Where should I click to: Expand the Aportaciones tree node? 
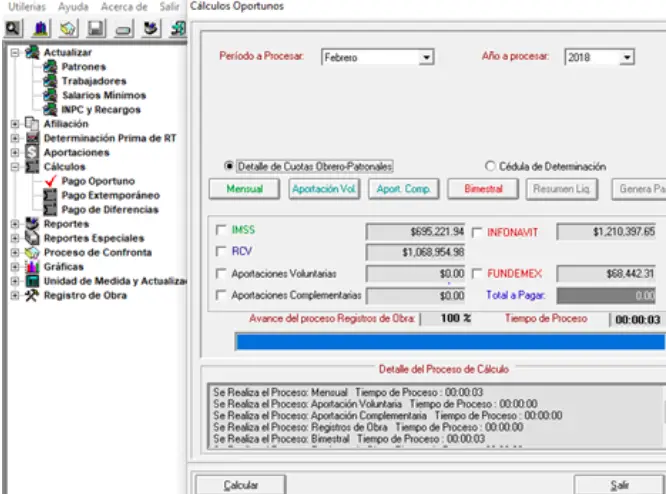[15, 152]
